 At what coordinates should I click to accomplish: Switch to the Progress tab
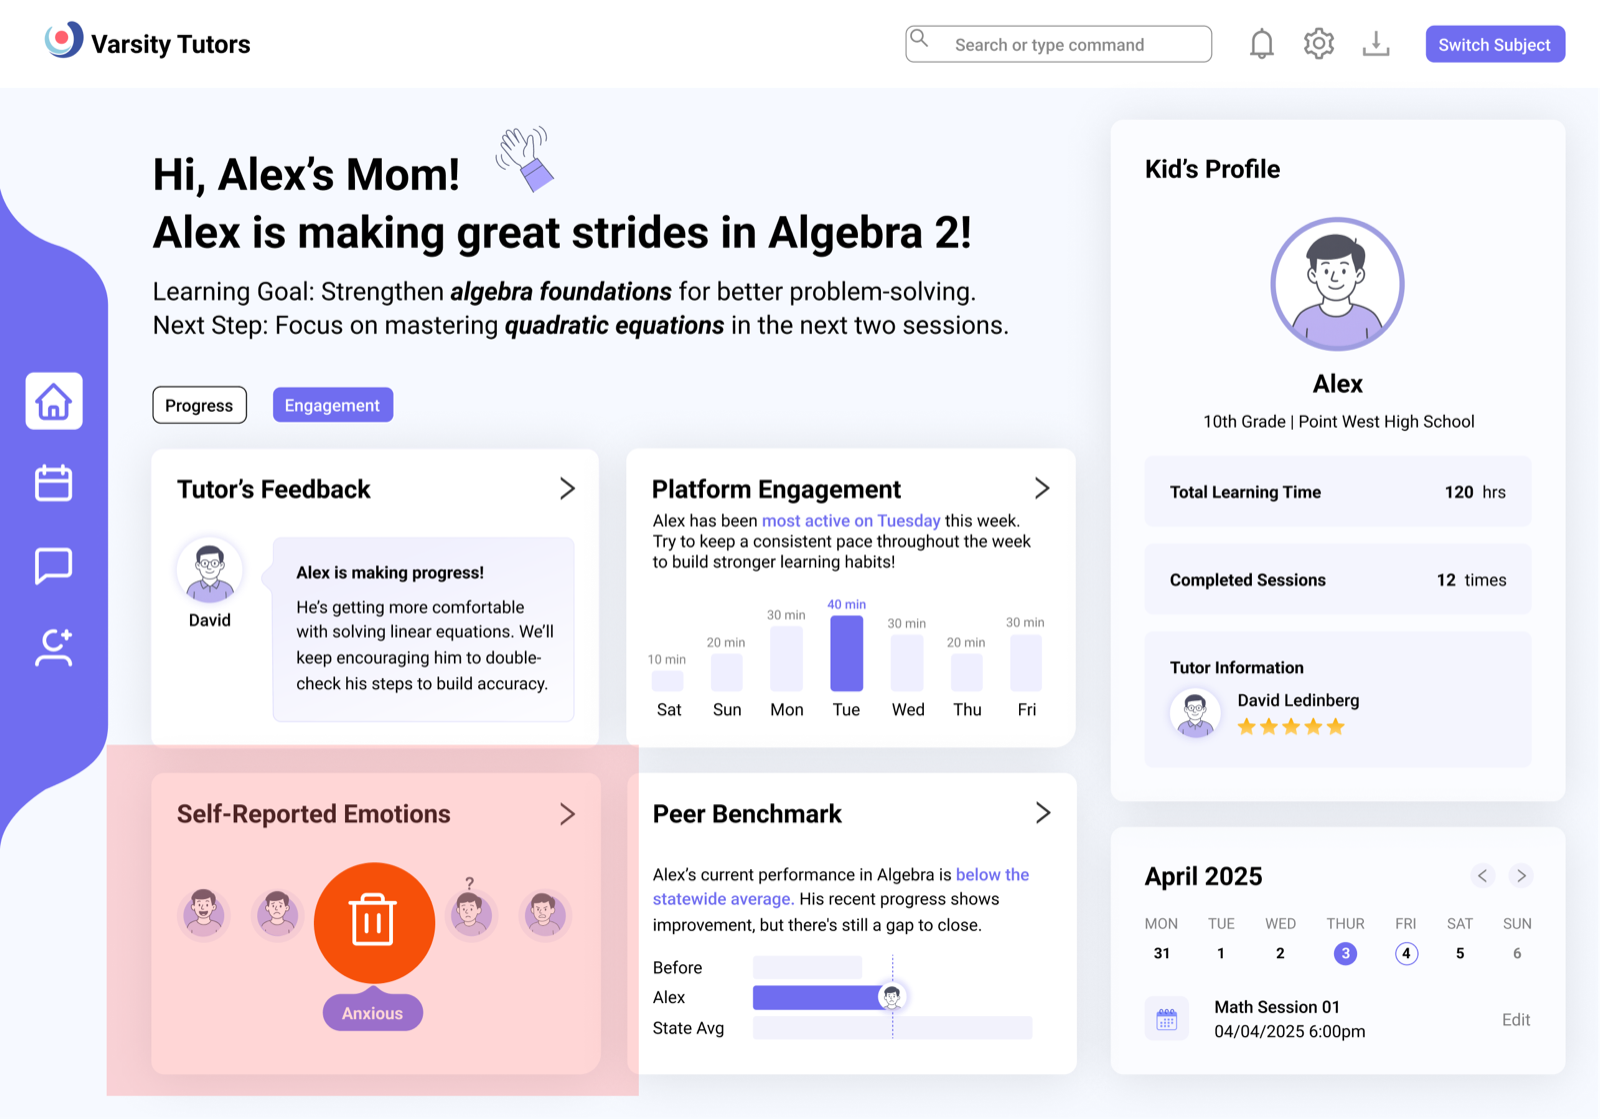coord(199,405)
